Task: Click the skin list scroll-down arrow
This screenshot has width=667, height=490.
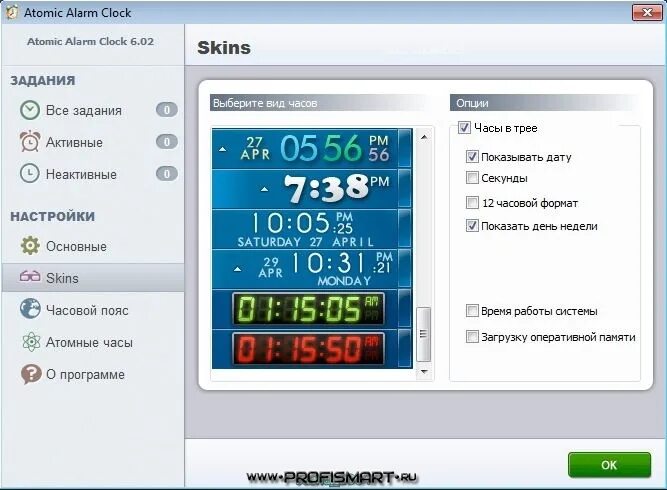Action: click(x=424, y=371)
